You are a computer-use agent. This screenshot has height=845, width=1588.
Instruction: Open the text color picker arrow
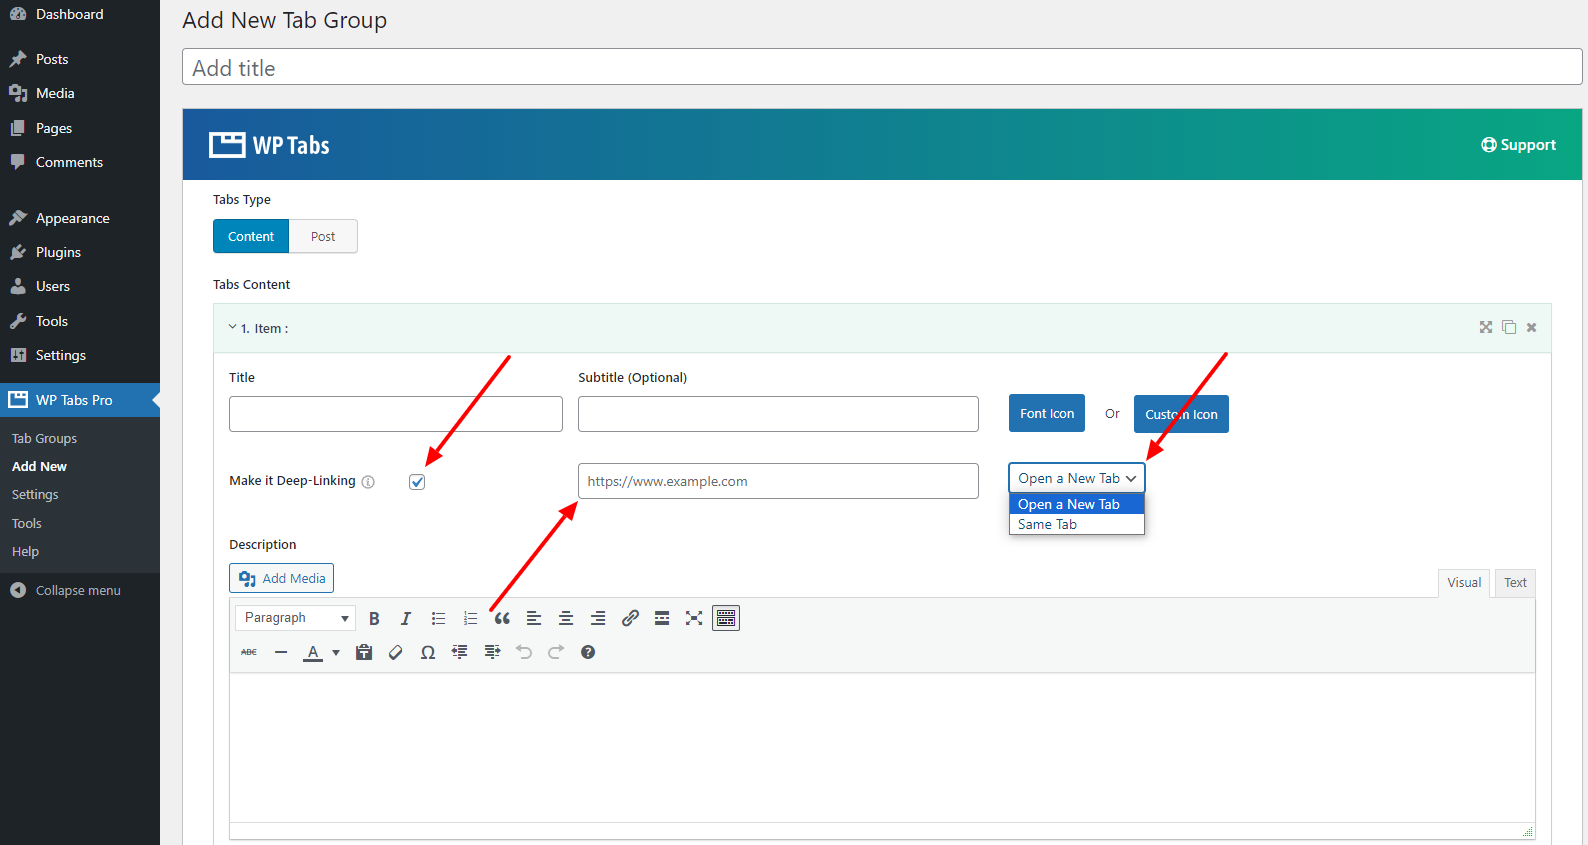[336, 652]
